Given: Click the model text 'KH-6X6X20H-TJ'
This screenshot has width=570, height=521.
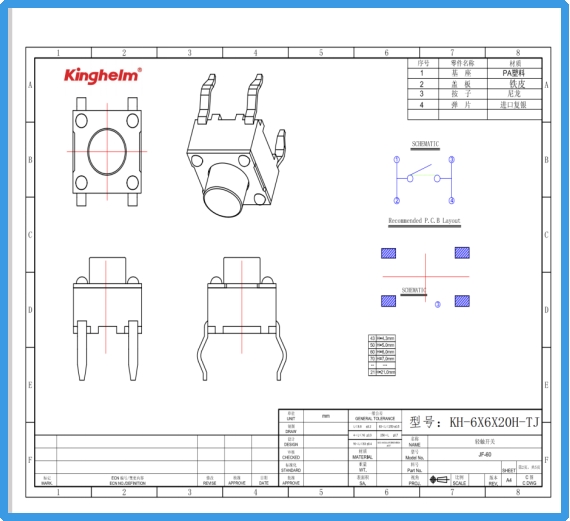Looking at the screenshot, I should click(x=494, y=422).
